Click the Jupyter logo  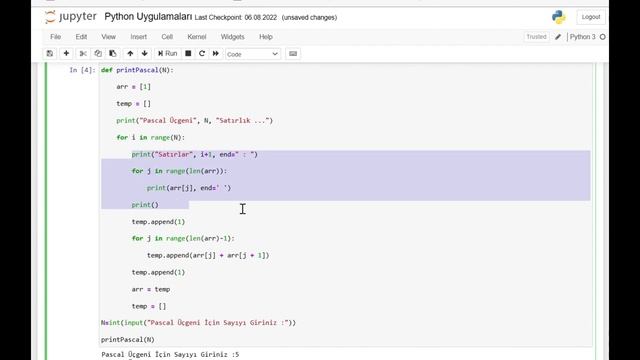71,17
